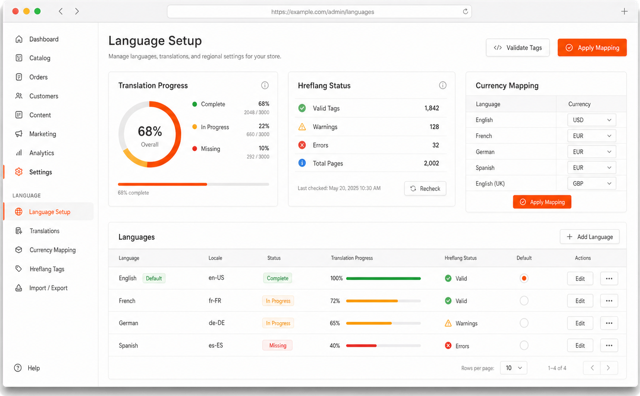Click the Orders clipboard icon

[x=19, y=77]
